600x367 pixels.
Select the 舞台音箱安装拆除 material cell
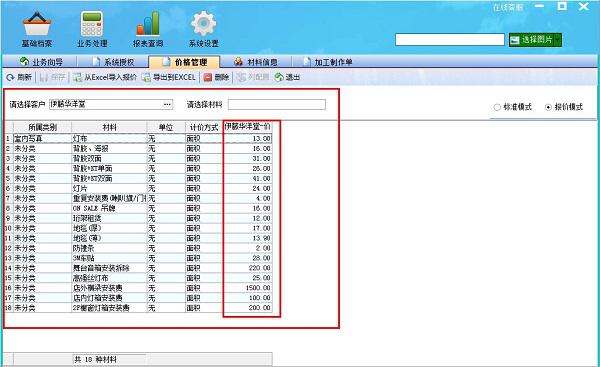pyautogui.click(x=109, y=268)
